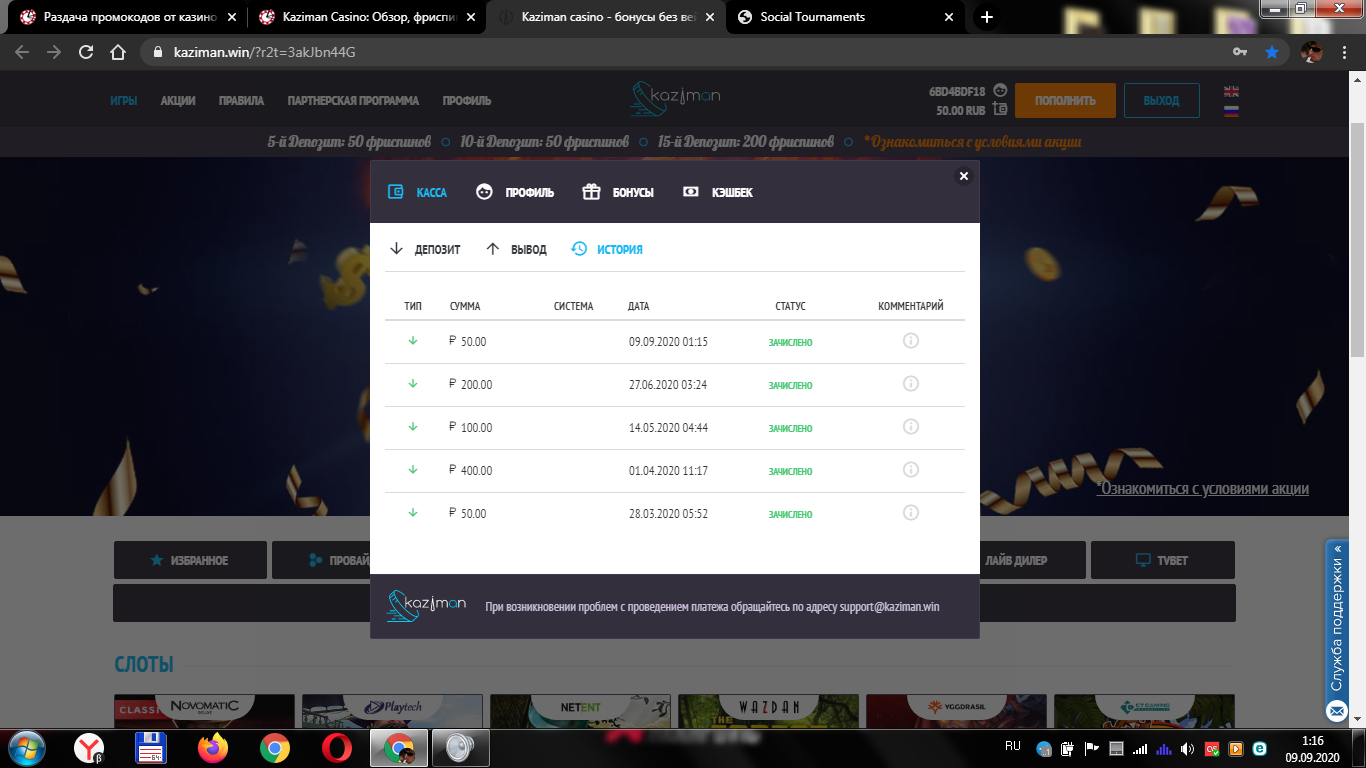The image size is (1366, 768).
Task: View comment info for 27.06.2020 transaction
Action: 911,384
